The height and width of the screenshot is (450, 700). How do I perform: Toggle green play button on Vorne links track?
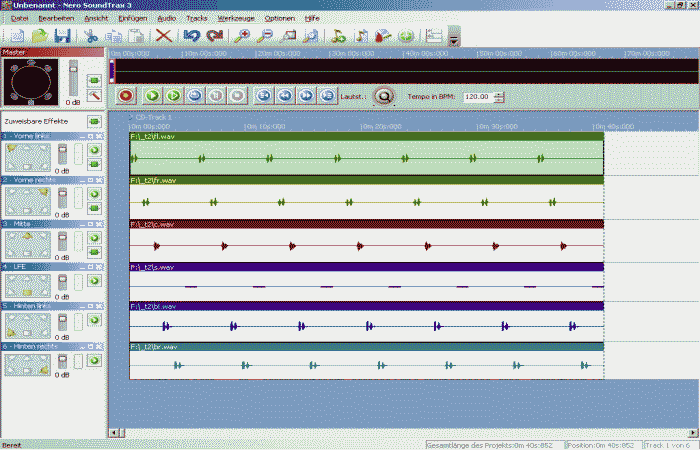(94, 150)
